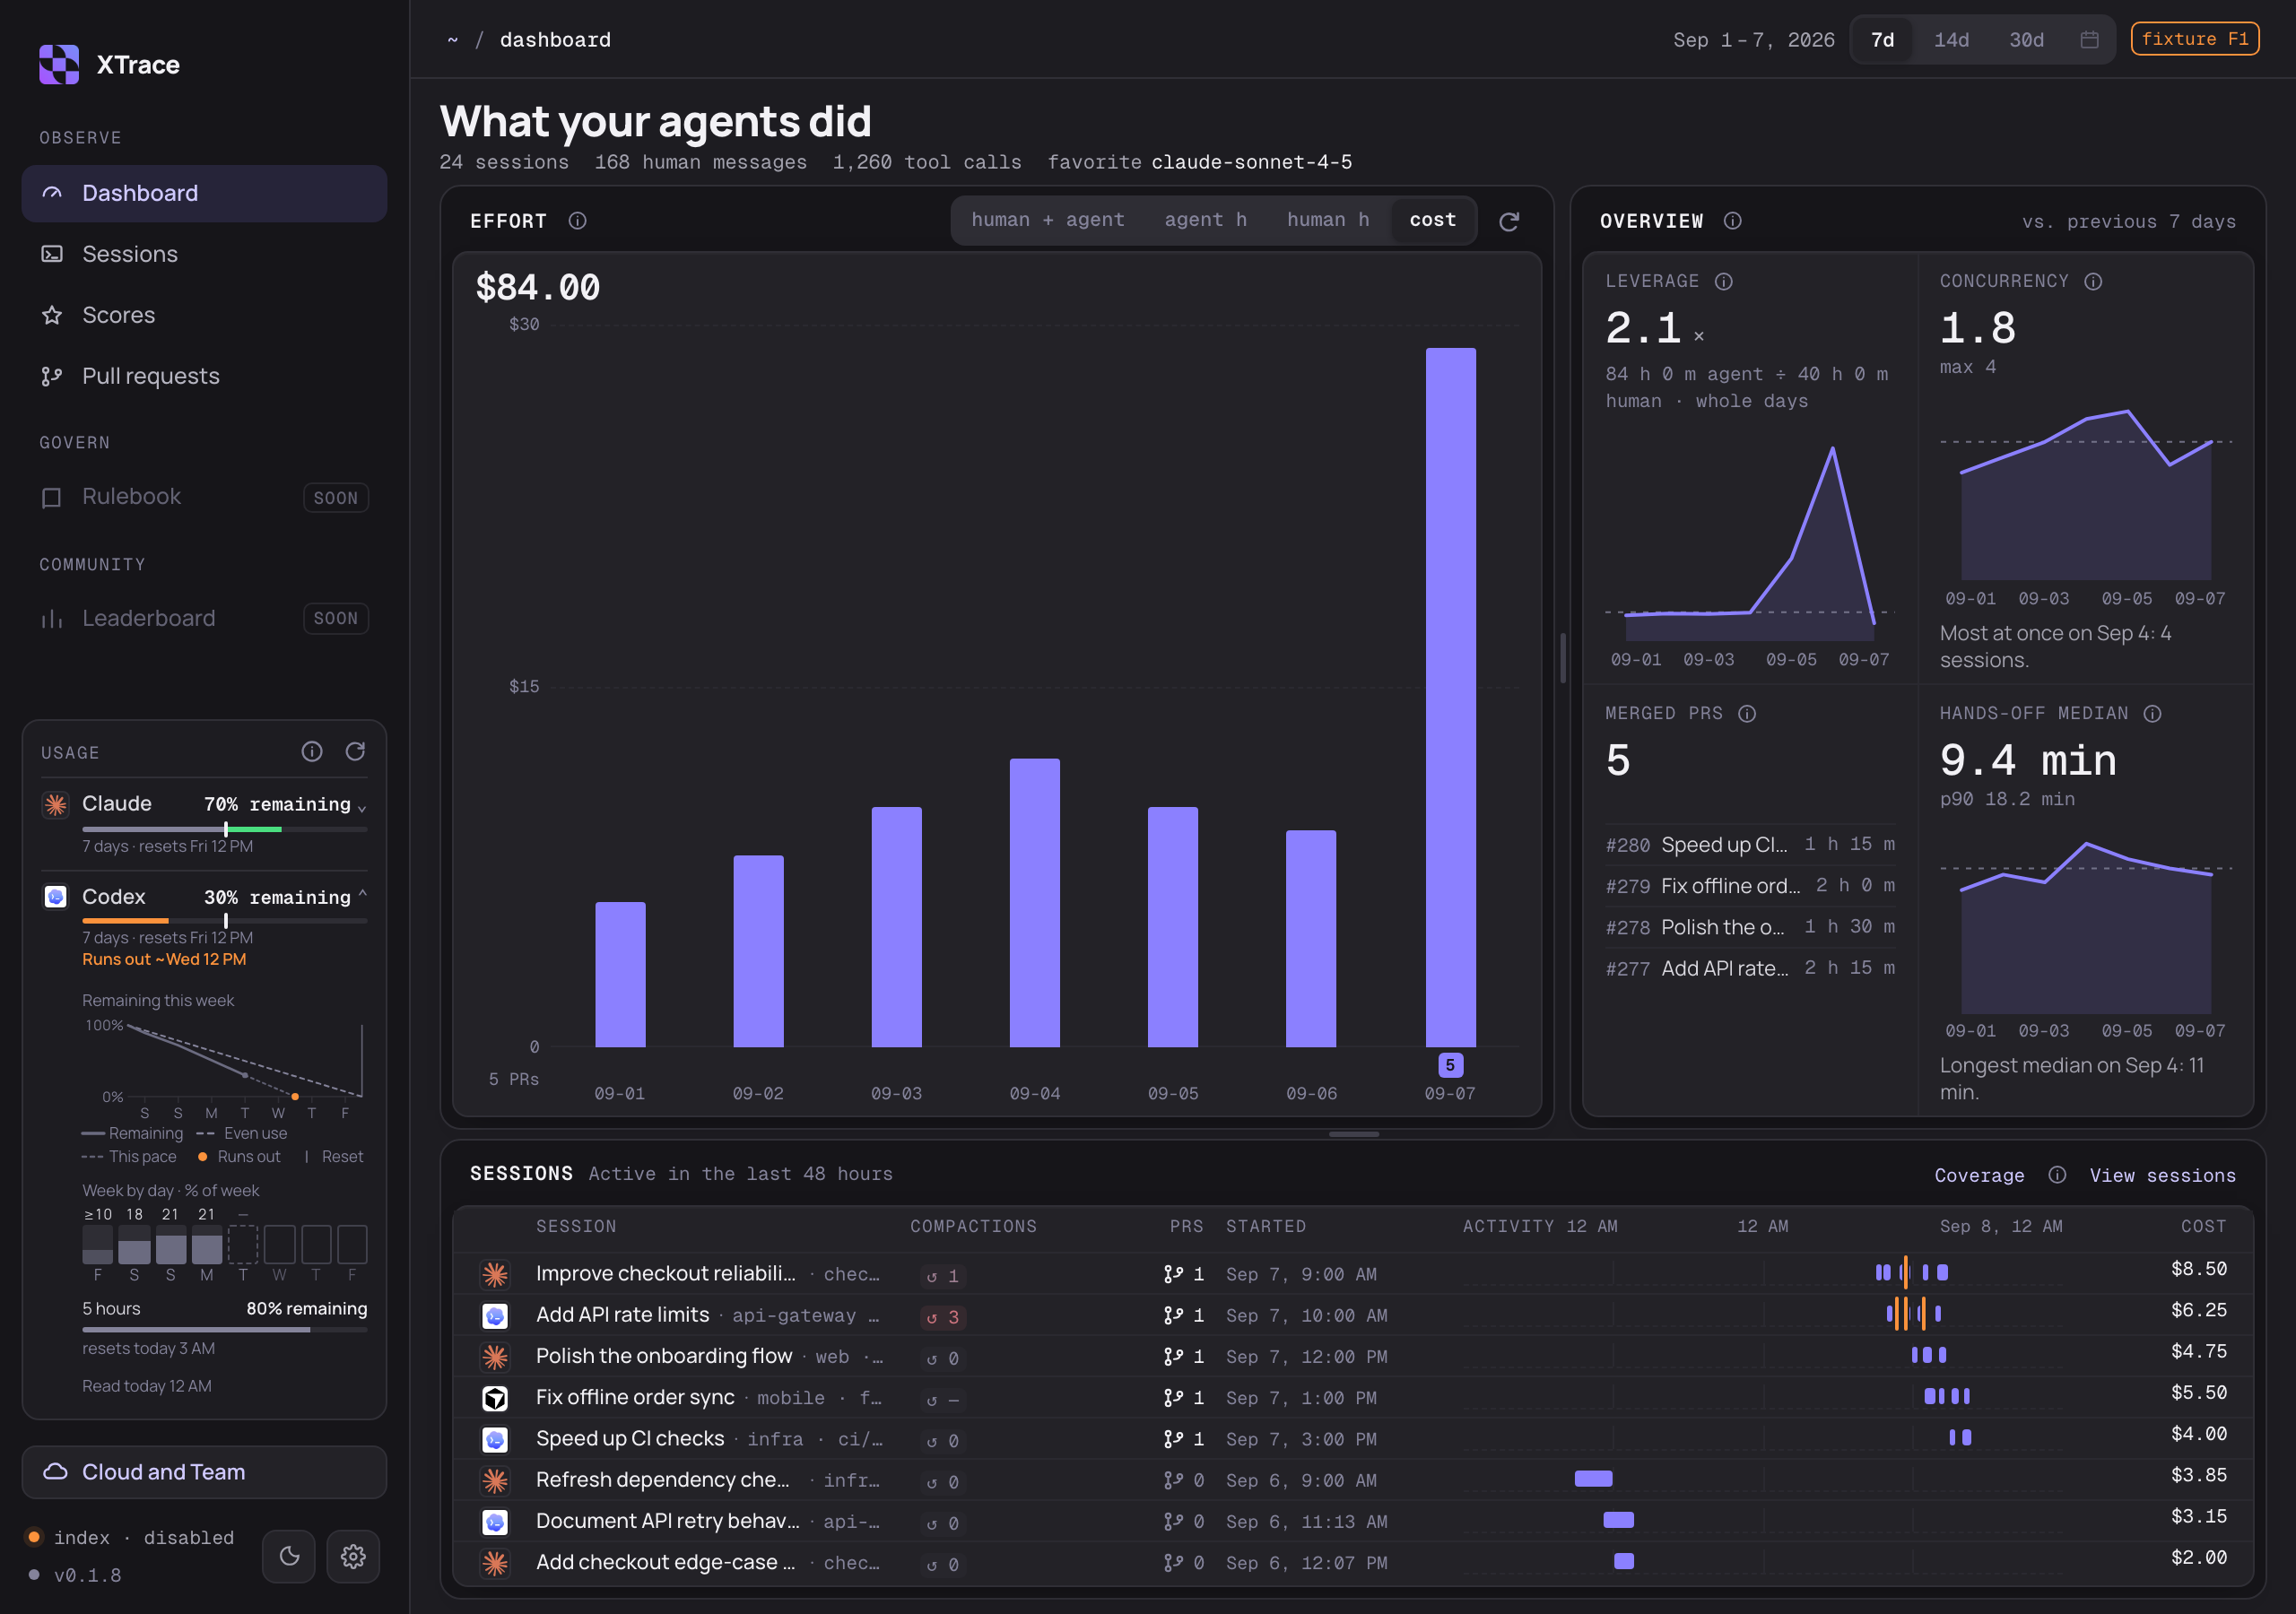Click the Concurrency info icon
The image size is (2296, 1614).
click(x=2092, y=282)
